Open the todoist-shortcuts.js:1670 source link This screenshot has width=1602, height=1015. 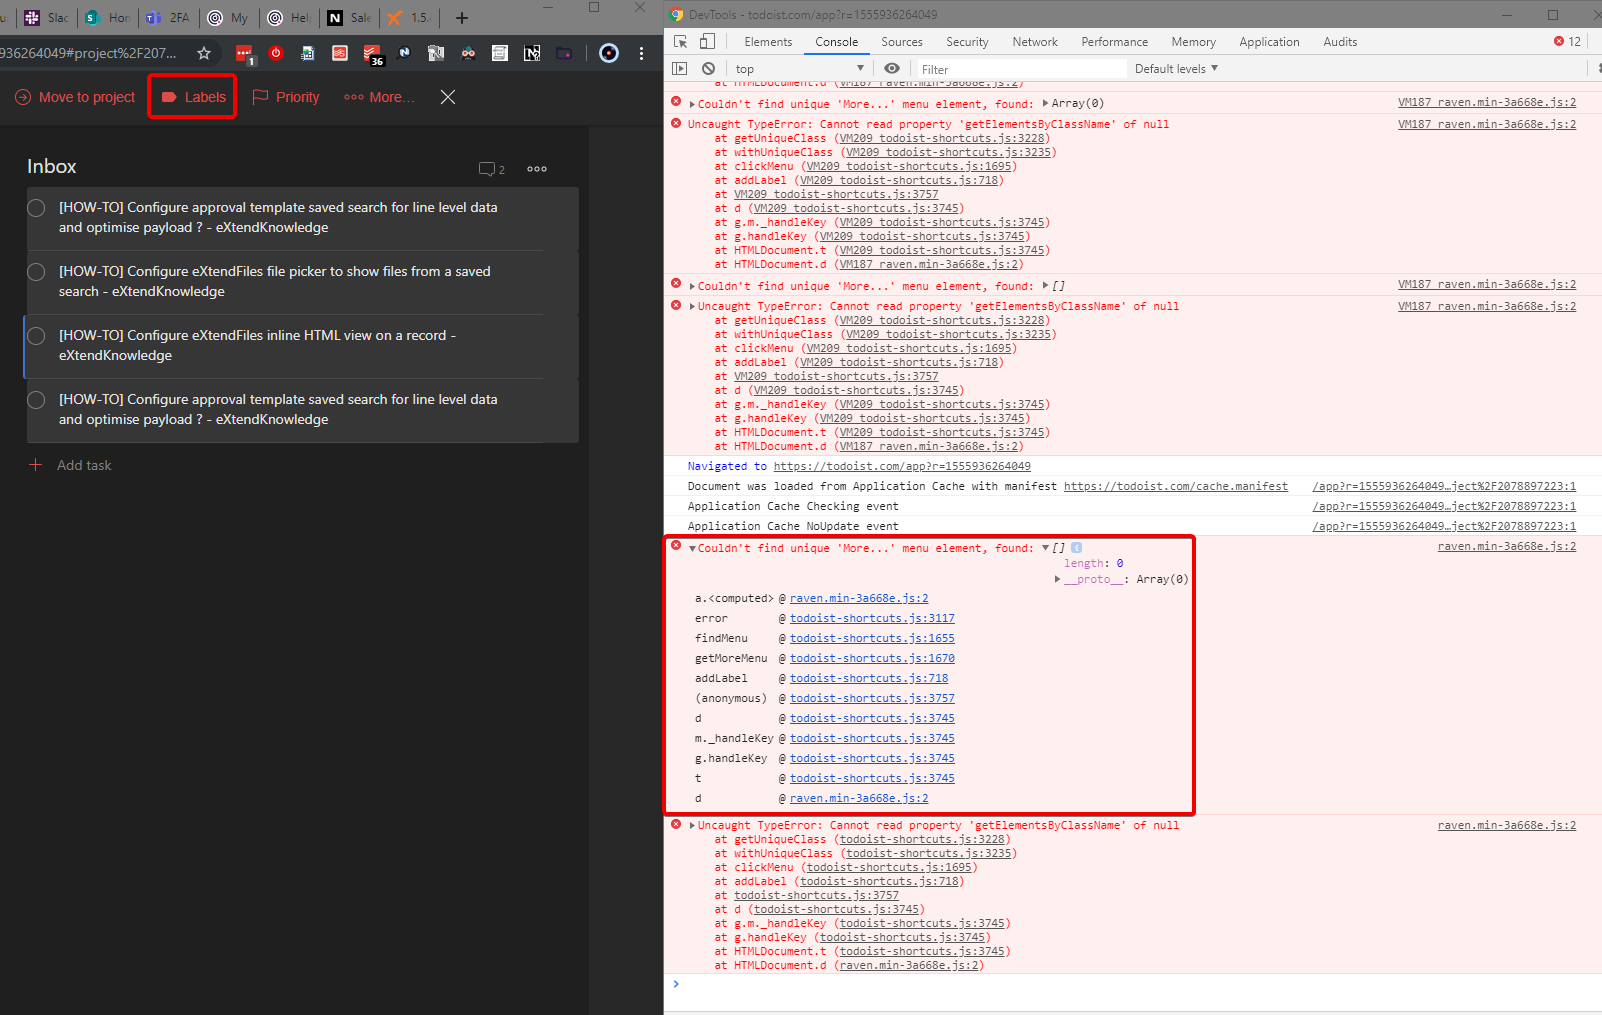(871, 658)
